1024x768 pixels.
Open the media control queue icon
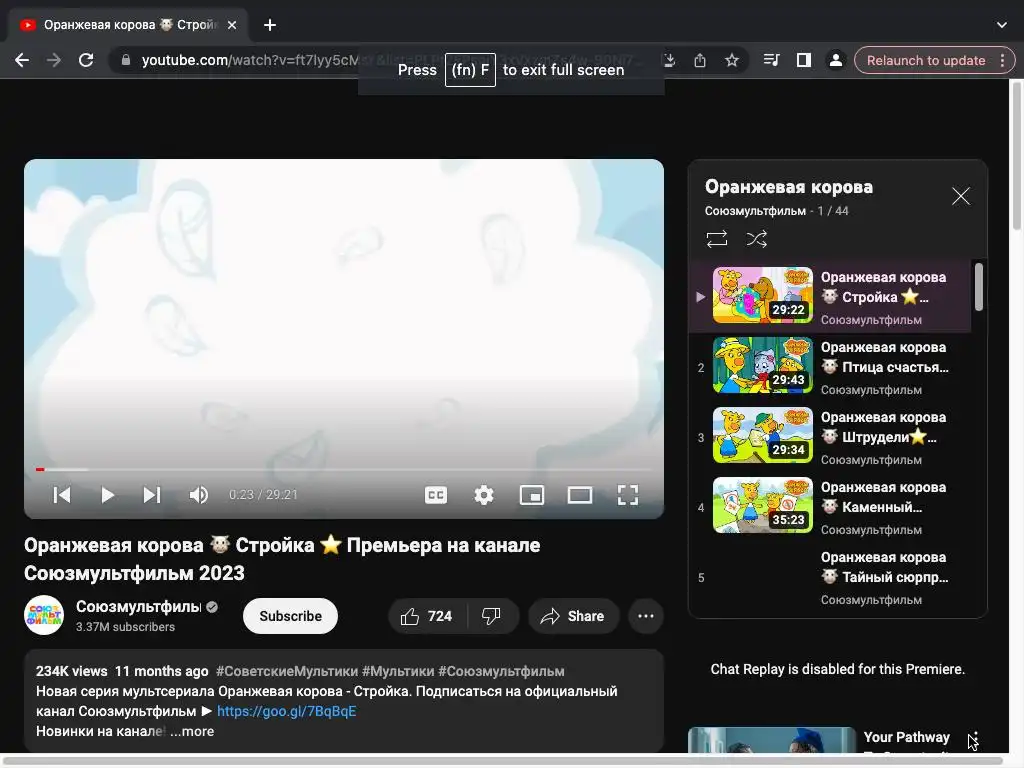click(771, 60)
